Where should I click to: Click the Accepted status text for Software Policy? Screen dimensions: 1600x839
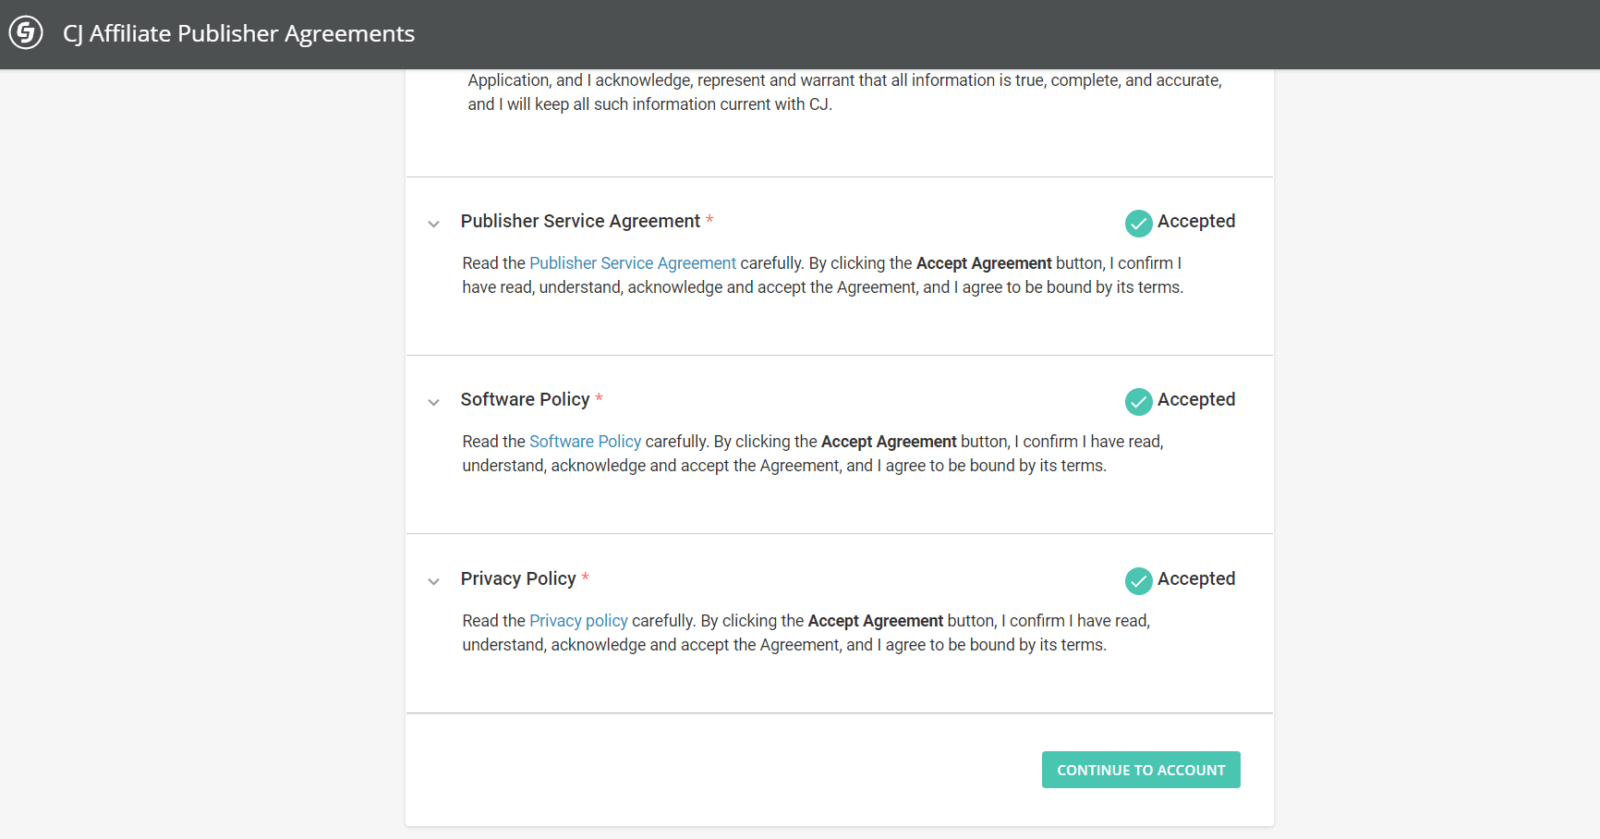[1196, 399]
